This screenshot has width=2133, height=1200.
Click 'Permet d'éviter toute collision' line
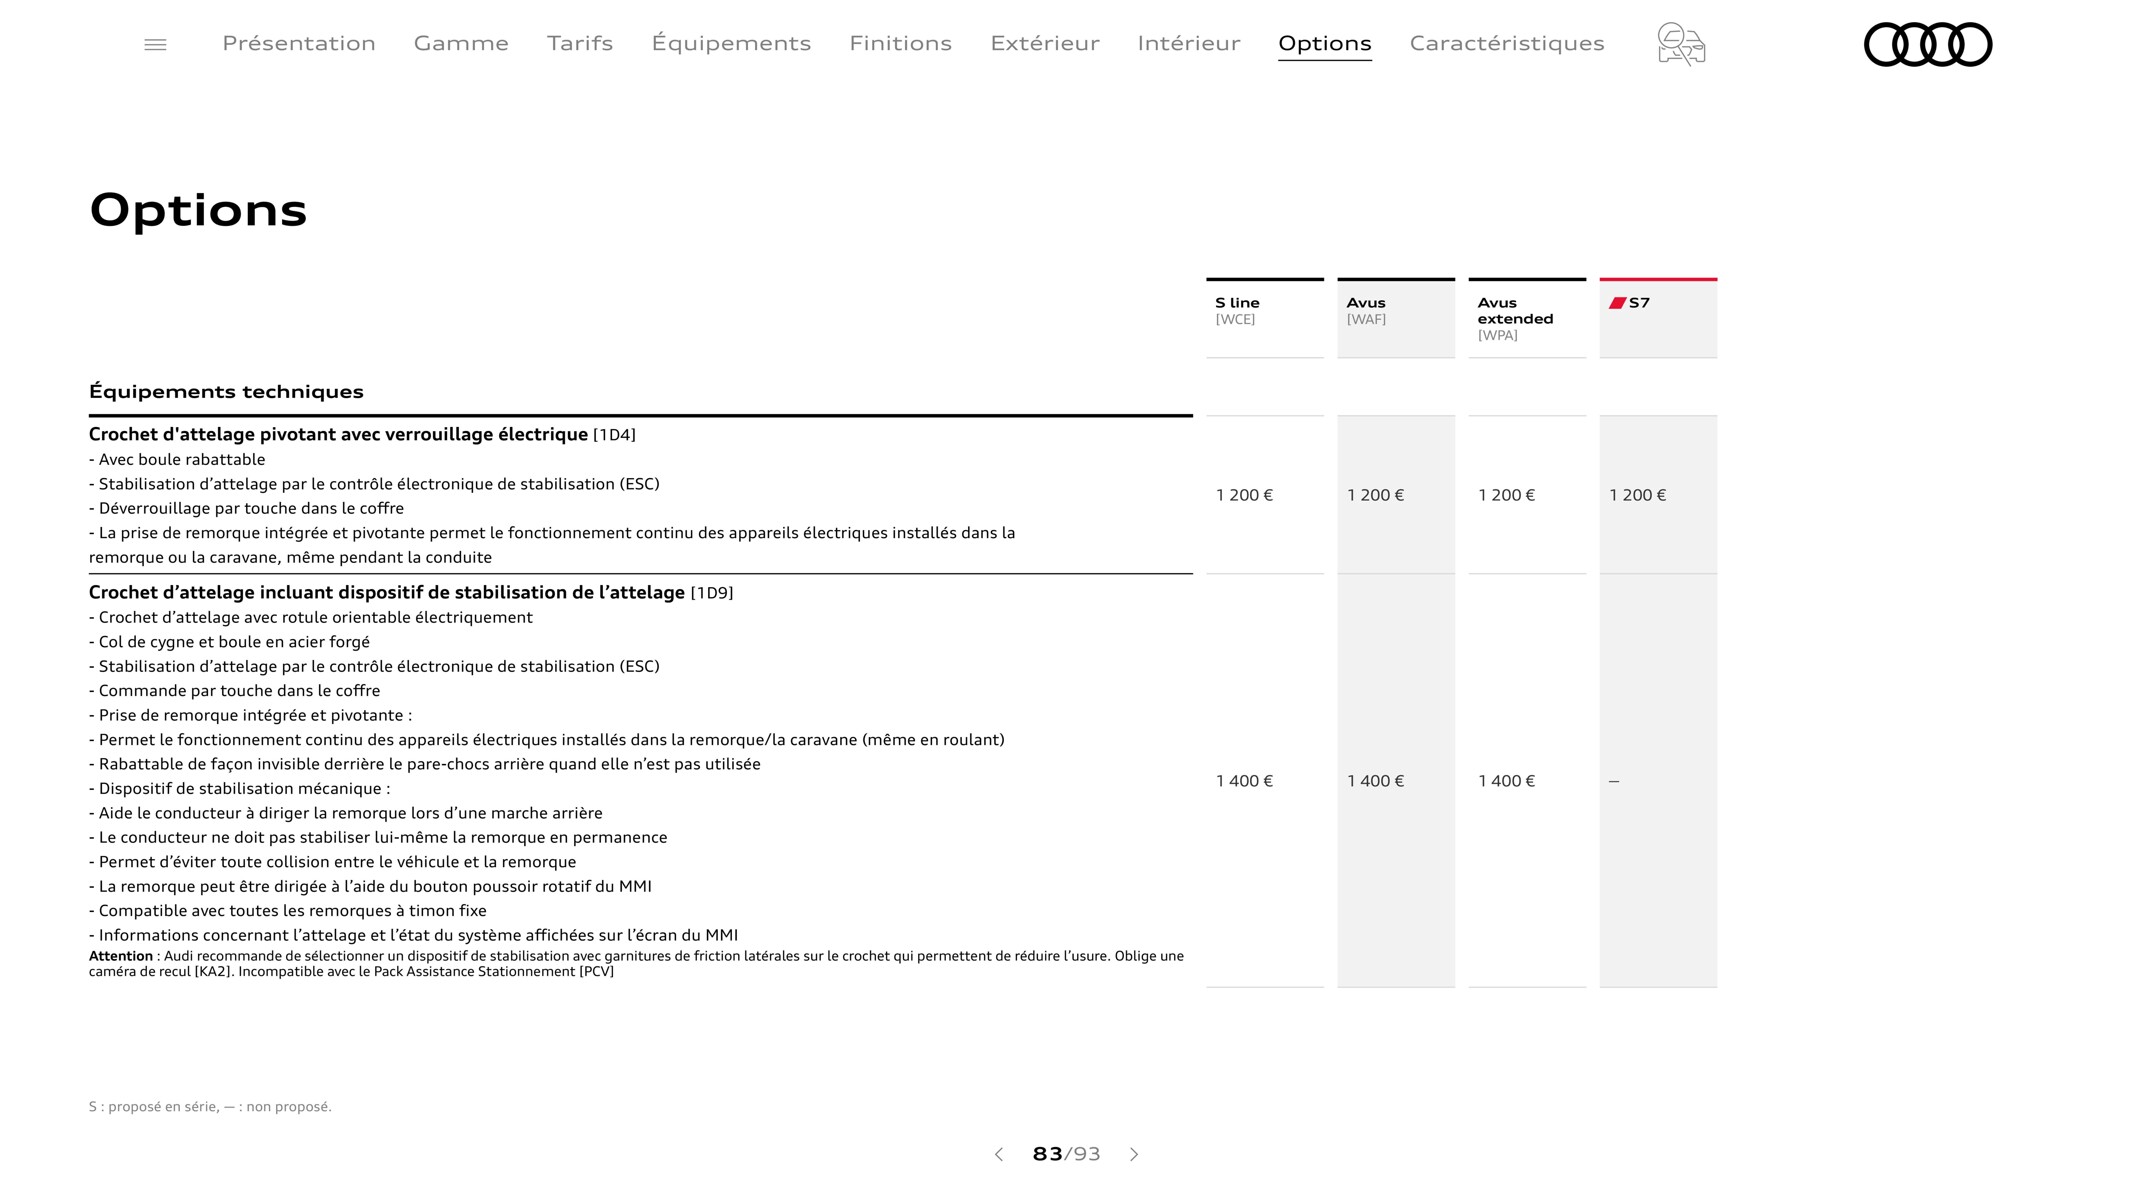(332, 862)
